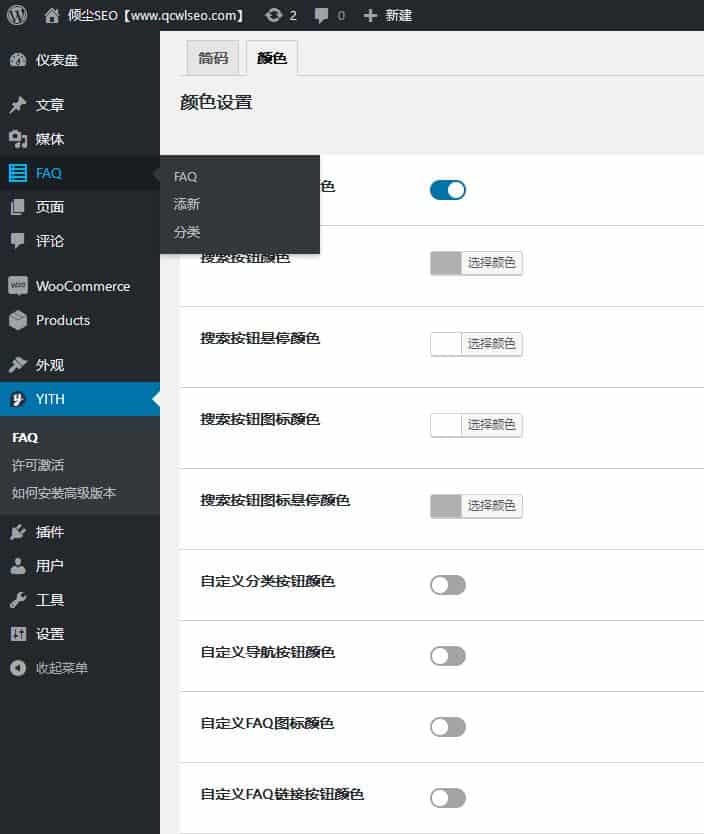Image resolution: width=704 pixels, height=834 pixels.
Task: Turn off the enabled blue toggle switch
Action: [x=448, y=190]
